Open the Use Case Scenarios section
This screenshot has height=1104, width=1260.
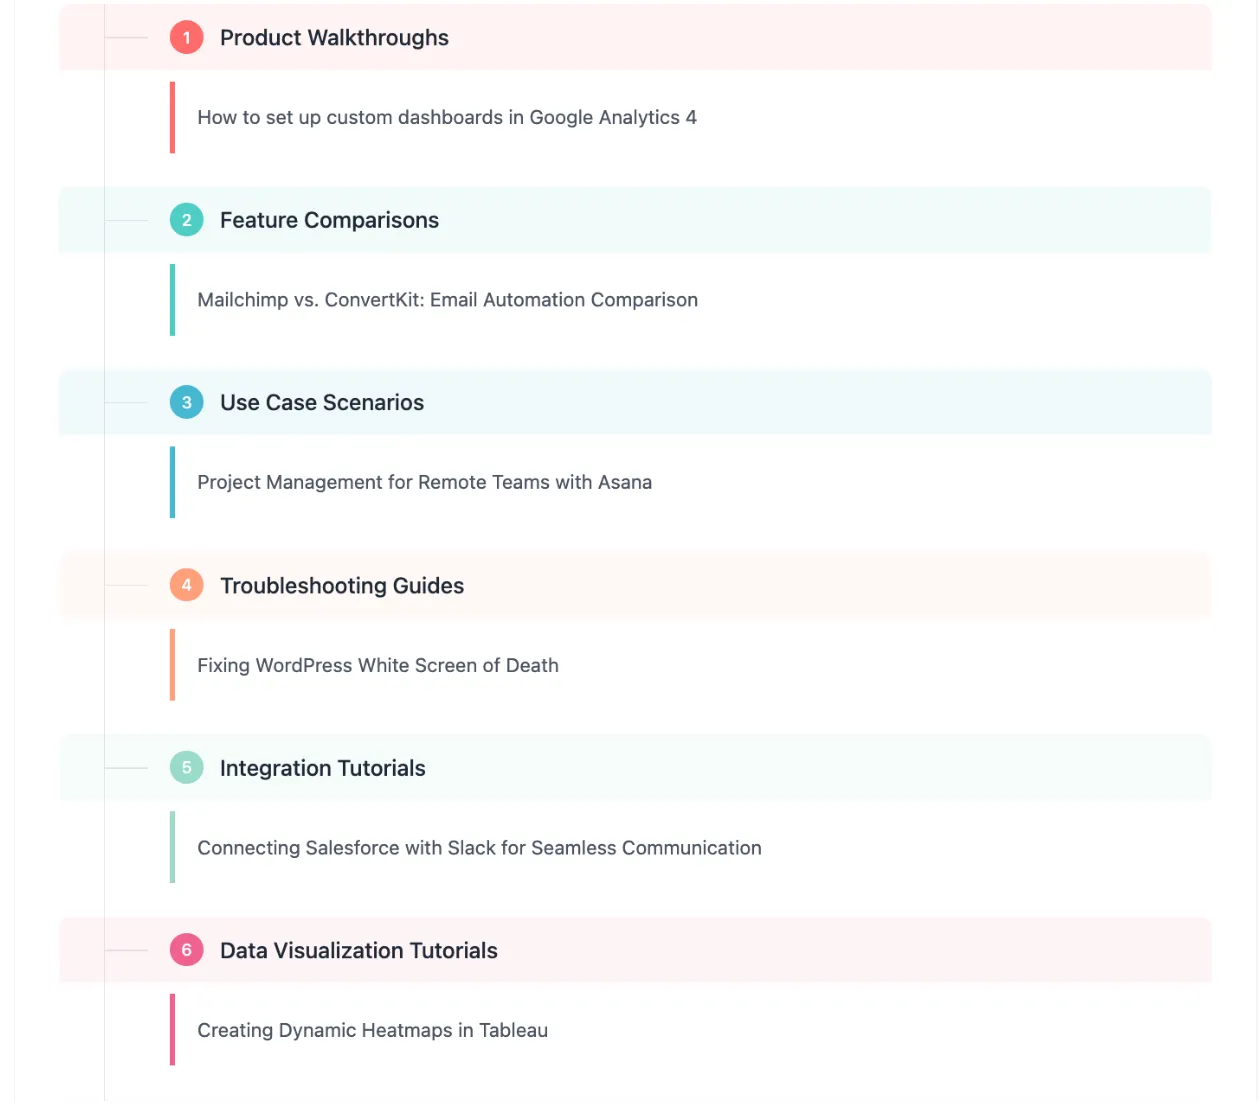click(x=322, y=402)
